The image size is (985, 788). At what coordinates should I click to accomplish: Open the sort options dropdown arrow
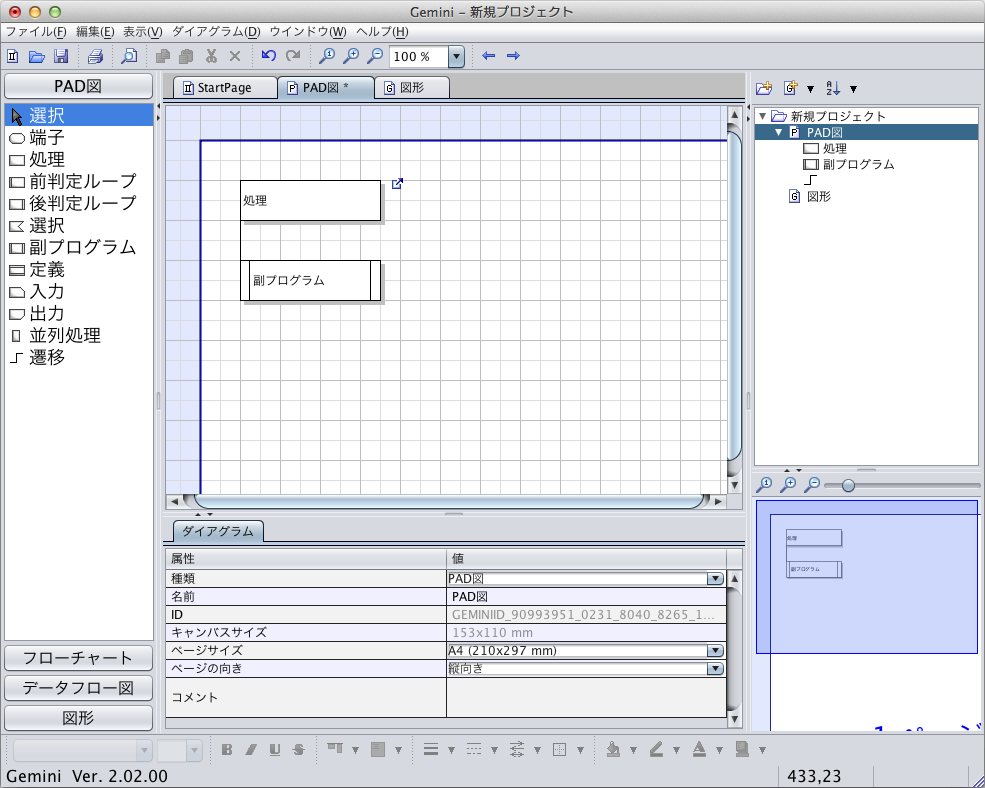pyautogui.click(x=853, y=89)
